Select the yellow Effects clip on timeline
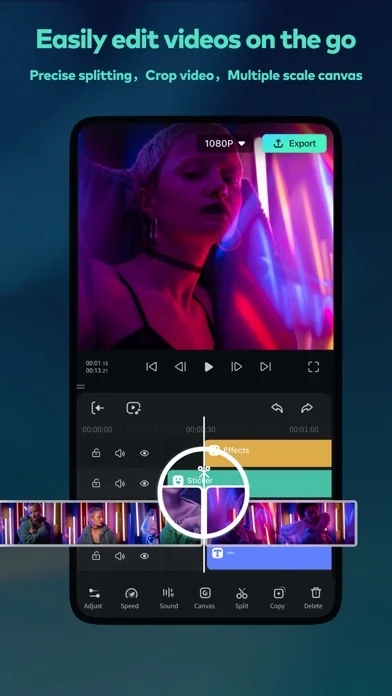The height and width of the screenshot is (696, 392). (x=269, y=453)
